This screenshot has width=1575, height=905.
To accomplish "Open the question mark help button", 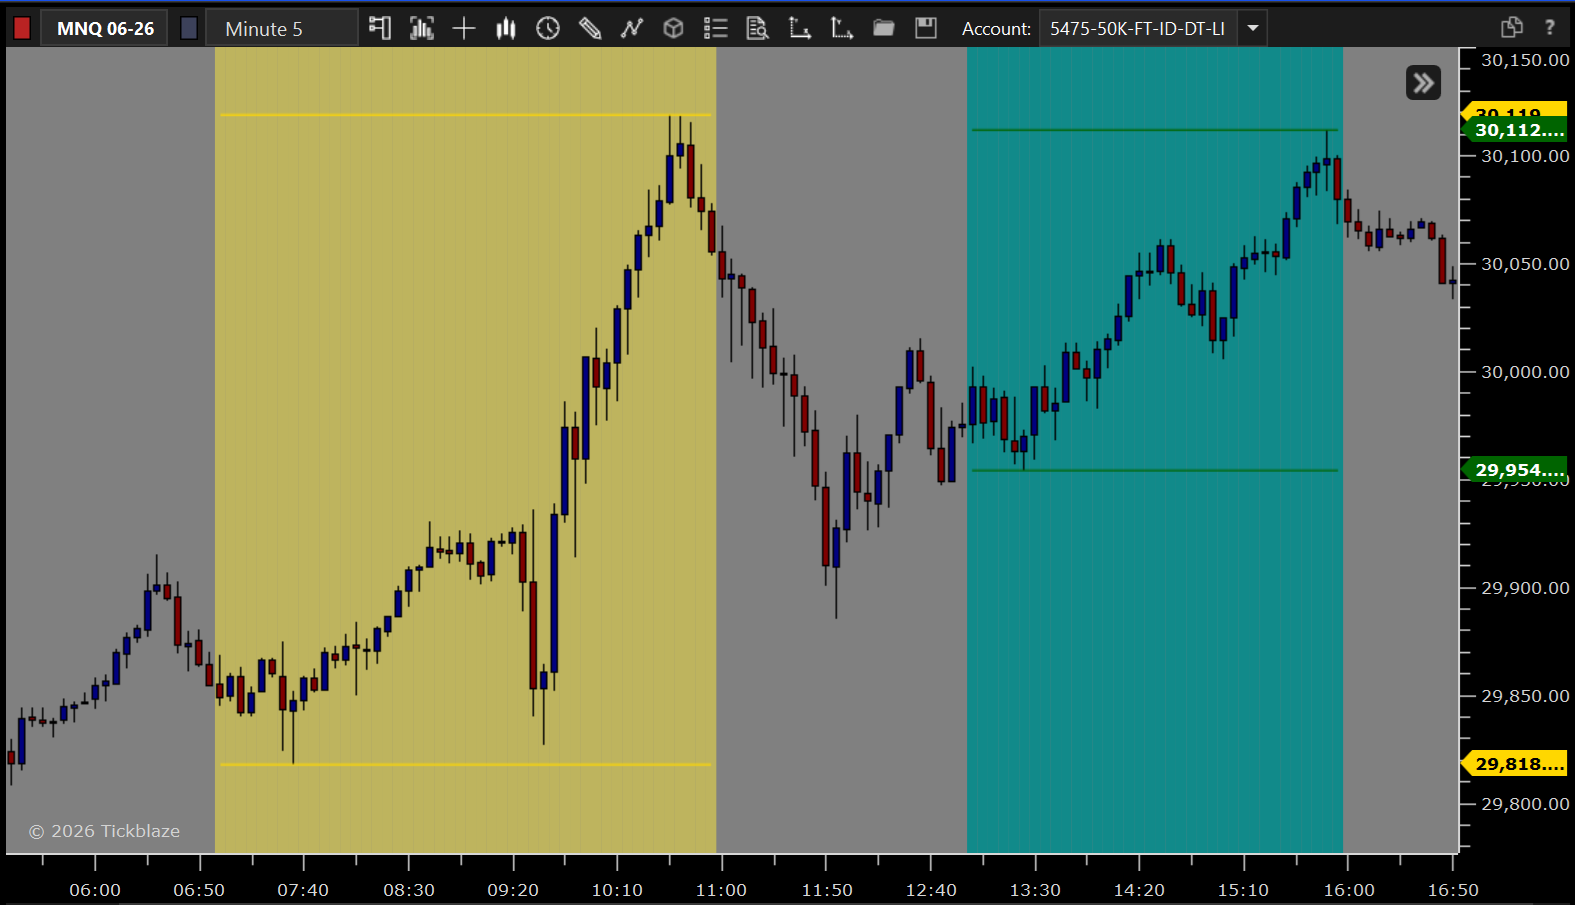I will [x=1550, y=28].
